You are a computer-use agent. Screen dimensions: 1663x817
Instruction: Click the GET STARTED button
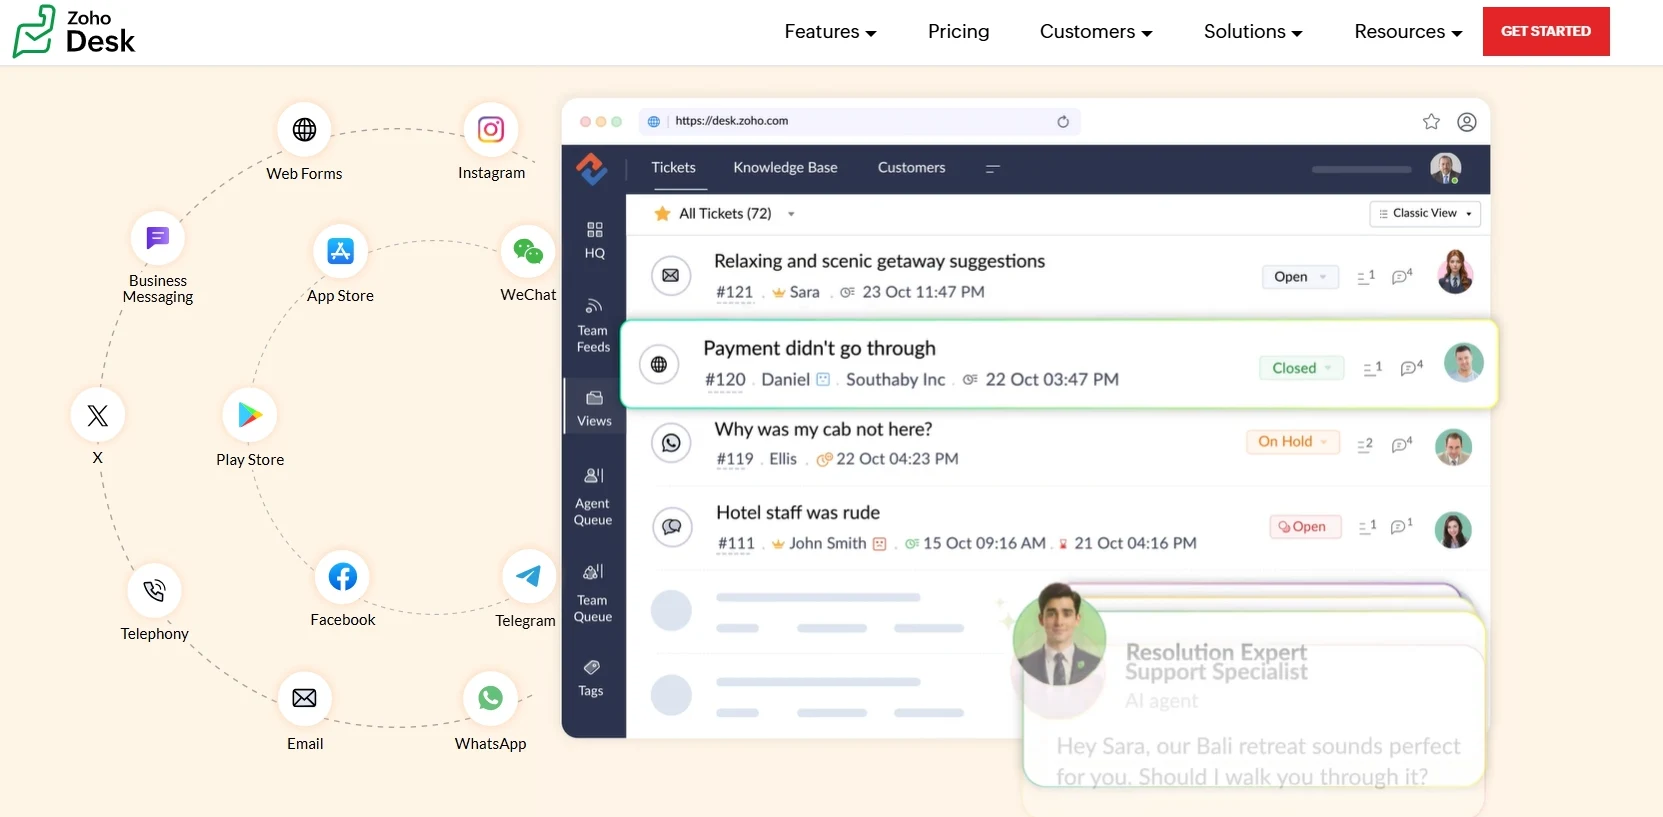point(1545,32)
